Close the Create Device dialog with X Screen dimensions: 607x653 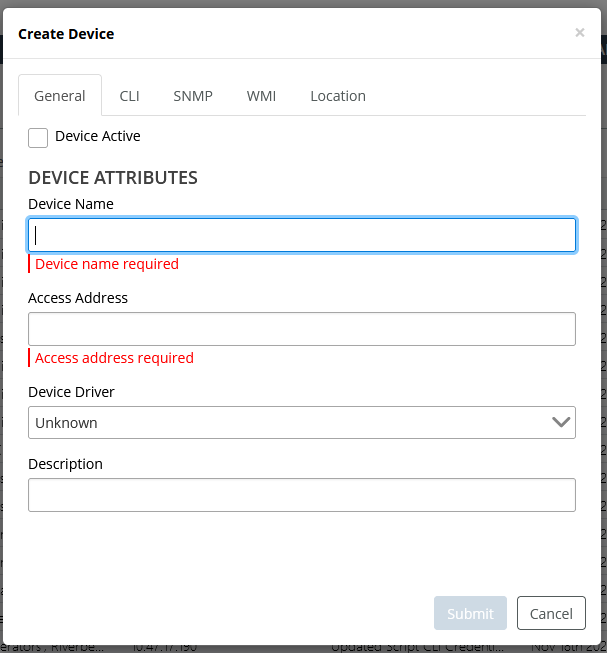(579, 33)
